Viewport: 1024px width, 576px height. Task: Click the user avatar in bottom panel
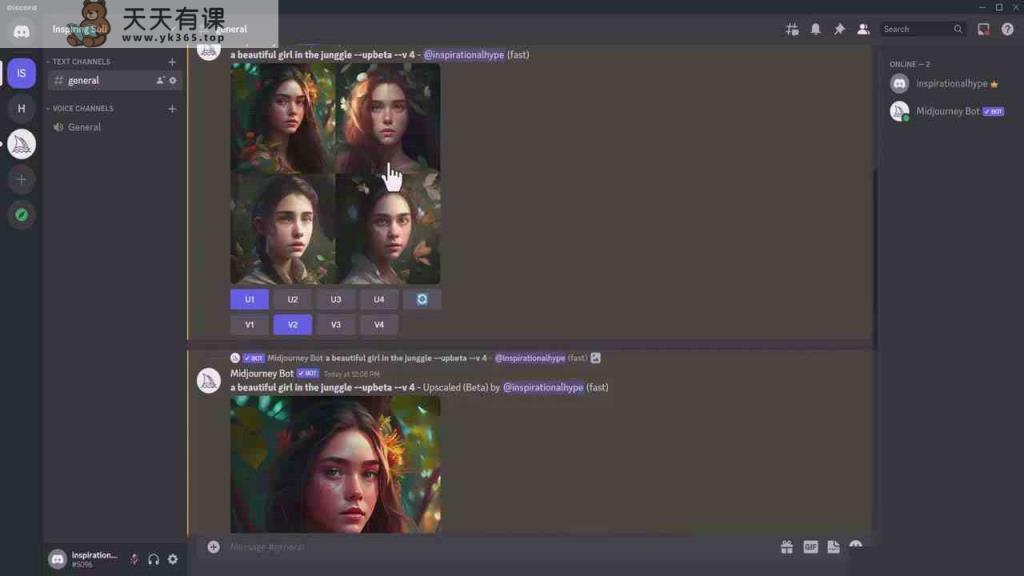pyautogui.click(x=57, y=559)
